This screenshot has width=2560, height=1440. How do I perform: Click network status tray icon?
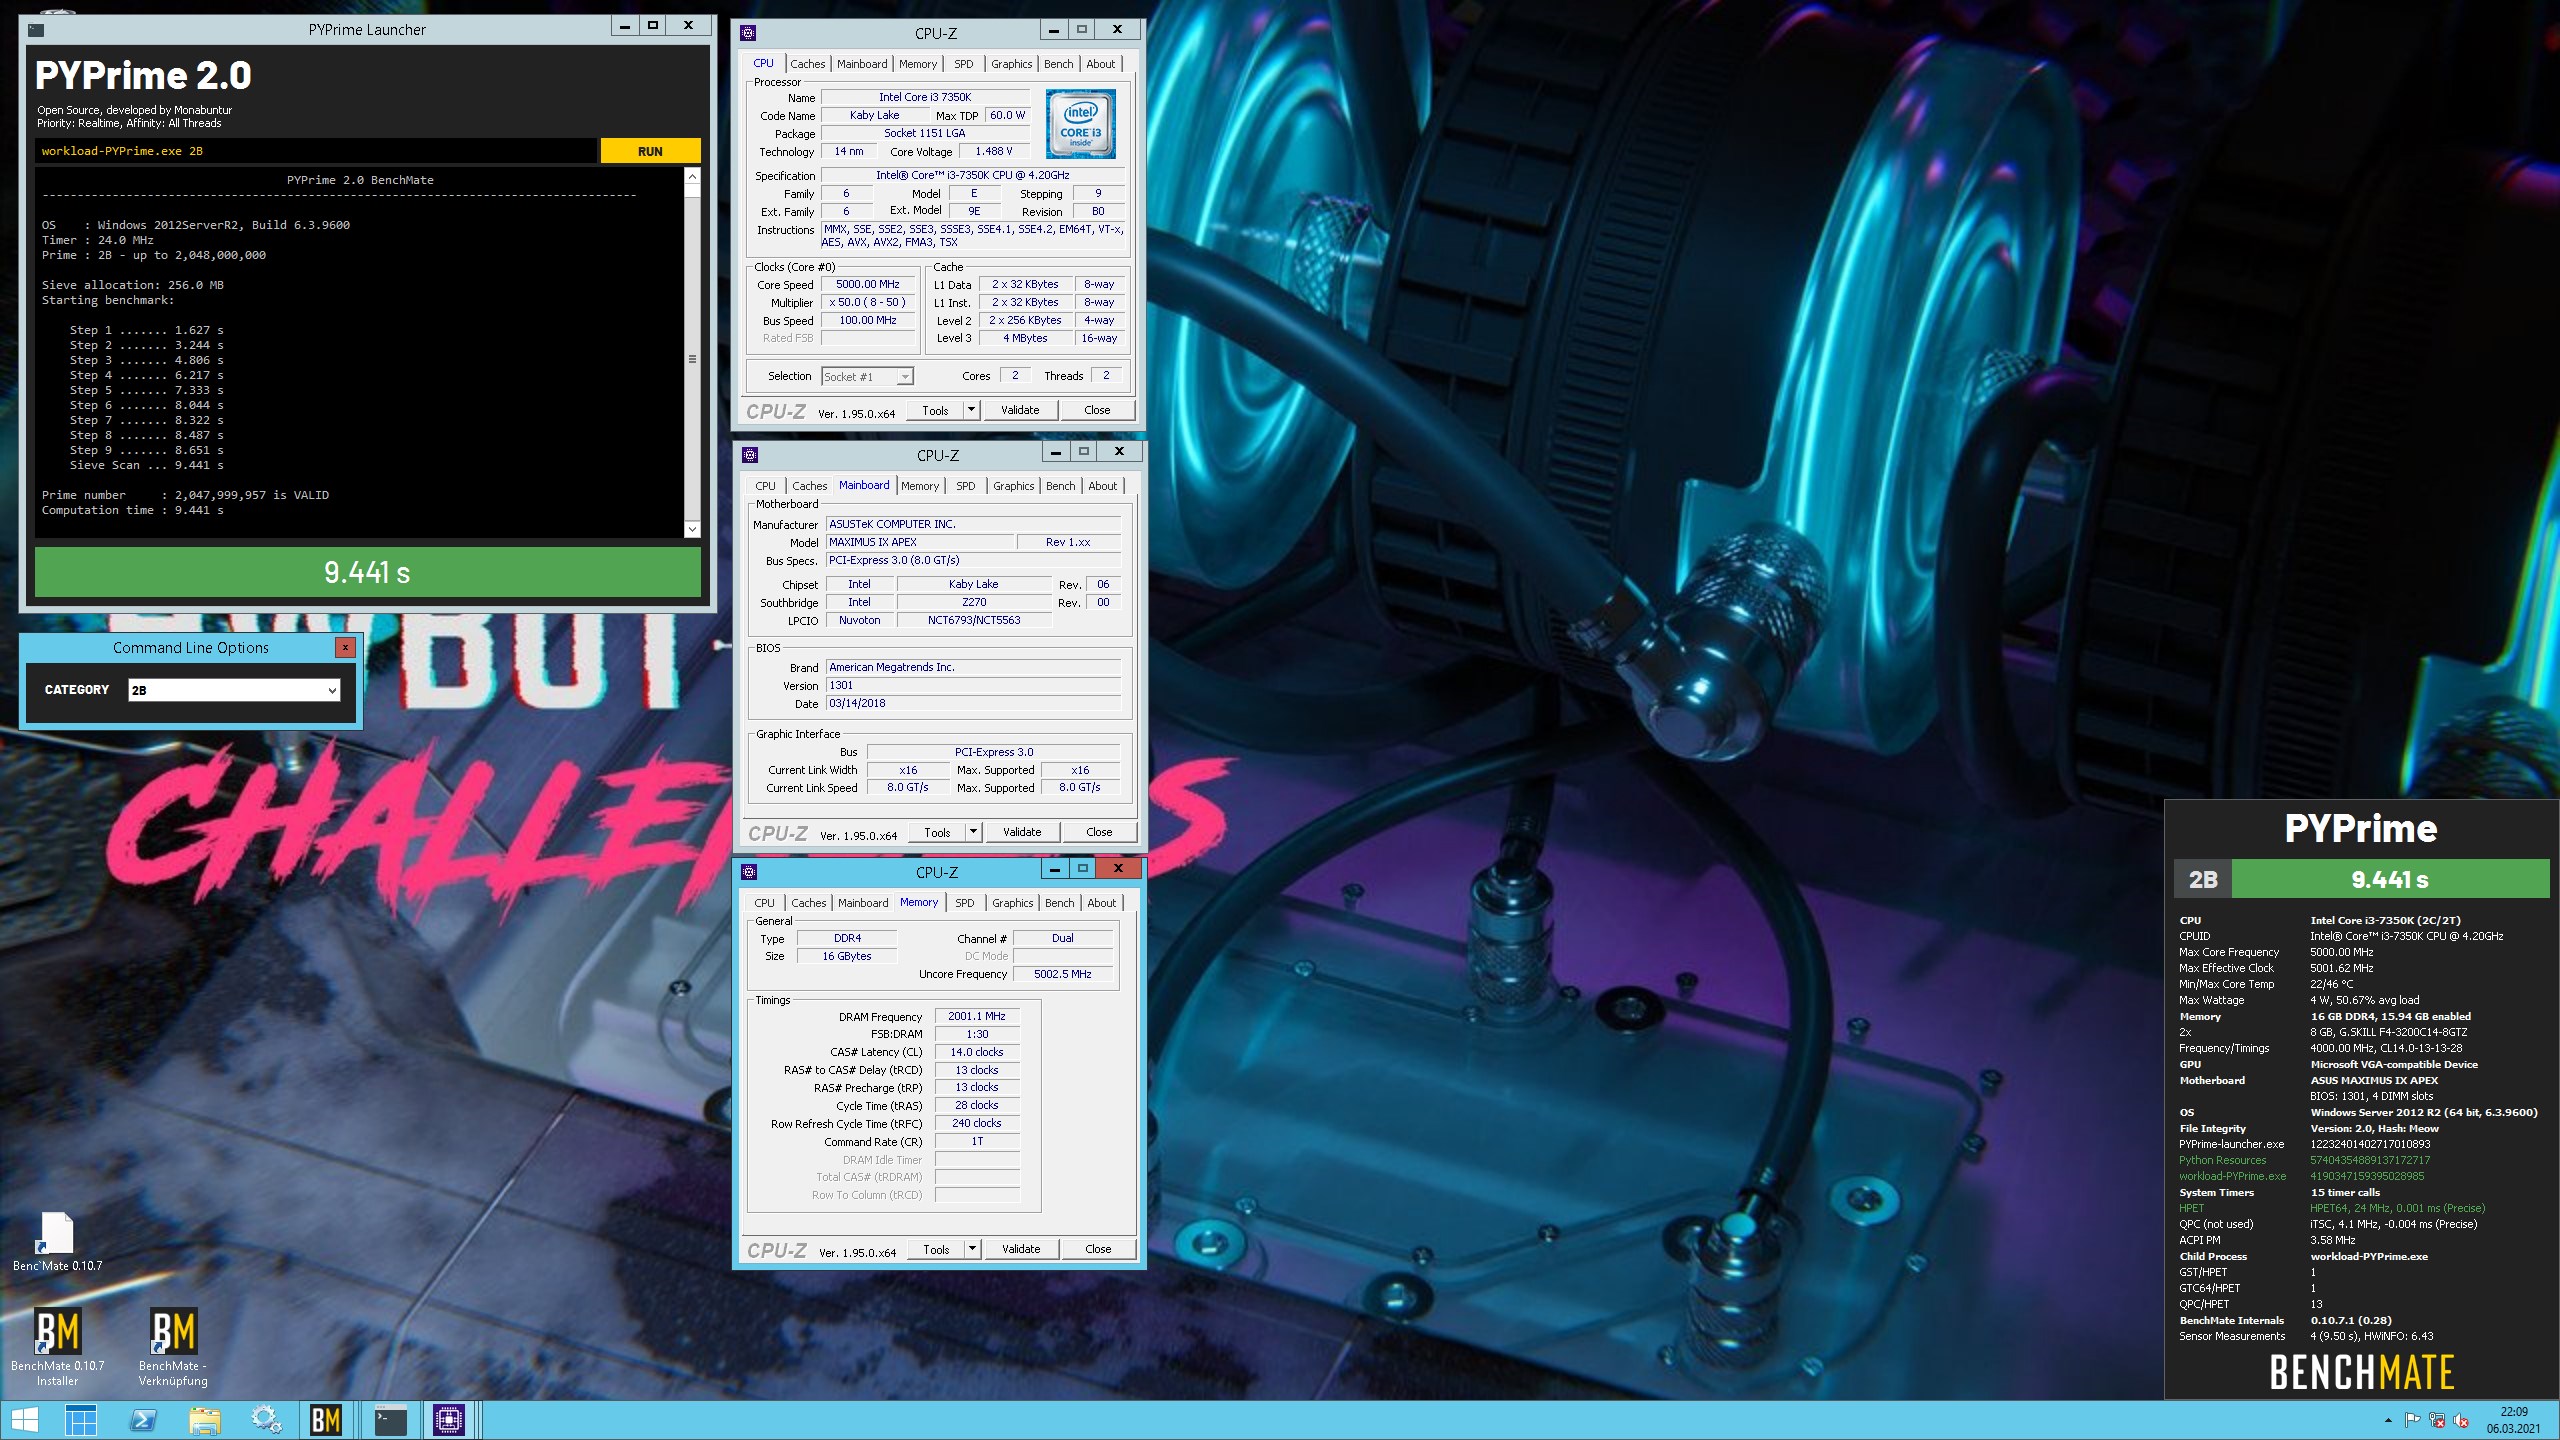pyautogui.click(x=2437, y=1420)
